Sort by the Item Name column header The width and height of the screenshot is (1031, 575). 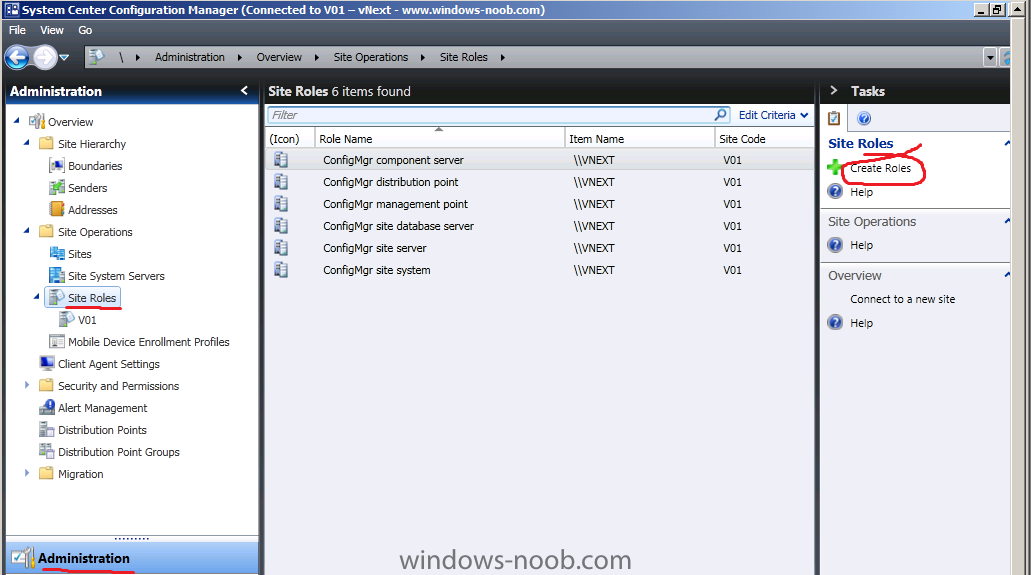click(640, 139)
